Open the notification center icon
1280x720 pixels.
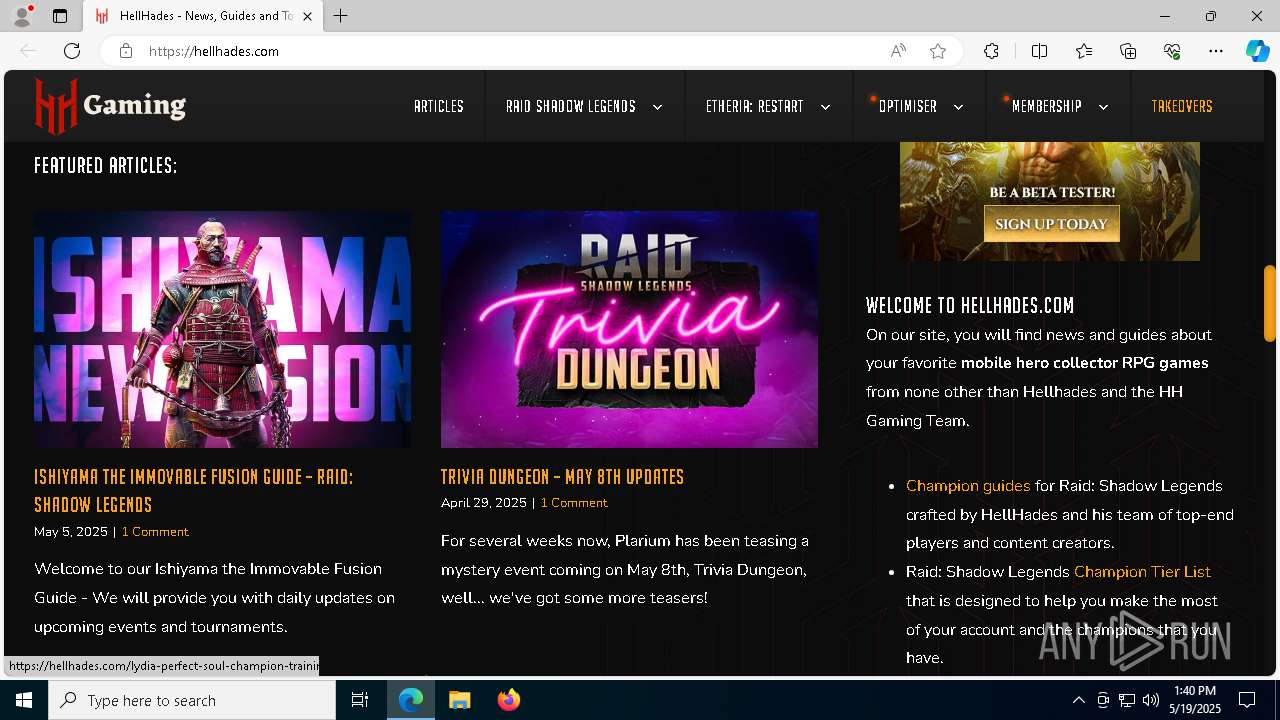[1247, 700]
